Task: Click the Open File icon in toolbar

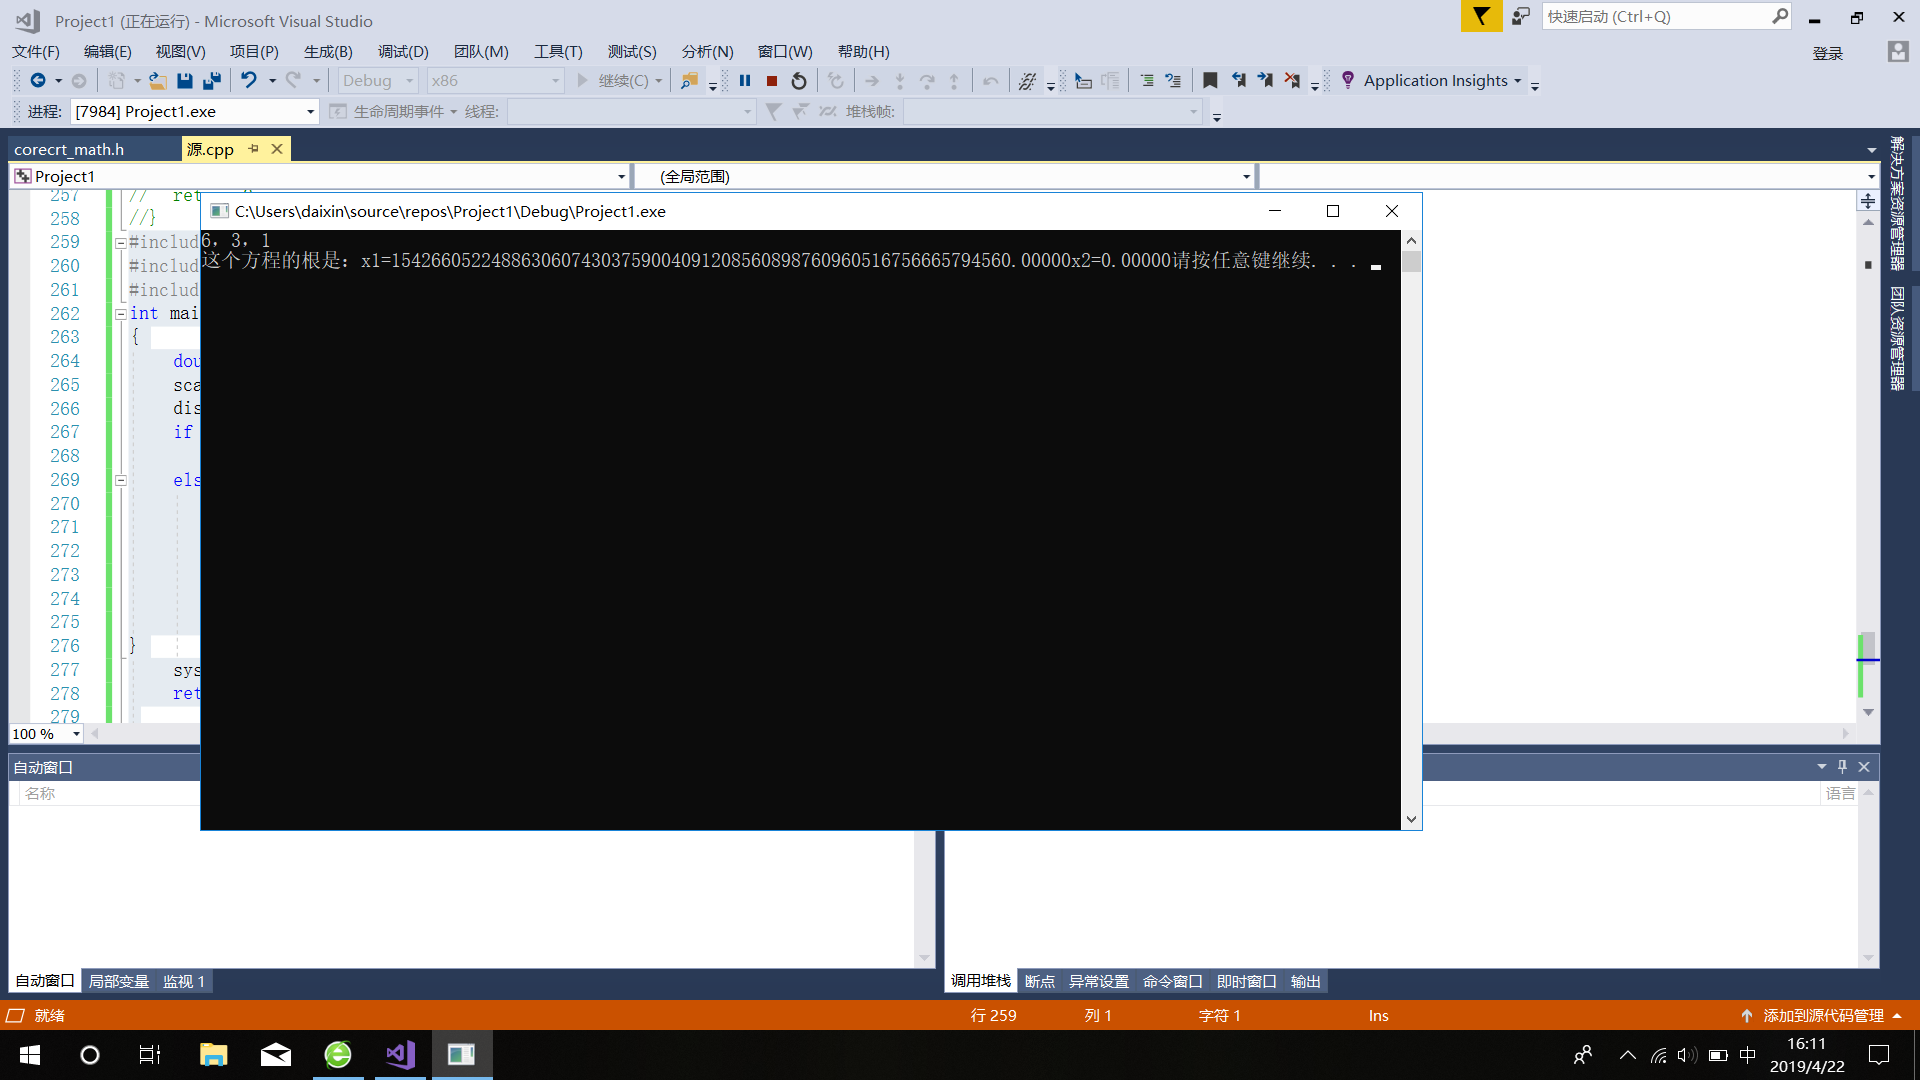Action: tap(157, 81)
